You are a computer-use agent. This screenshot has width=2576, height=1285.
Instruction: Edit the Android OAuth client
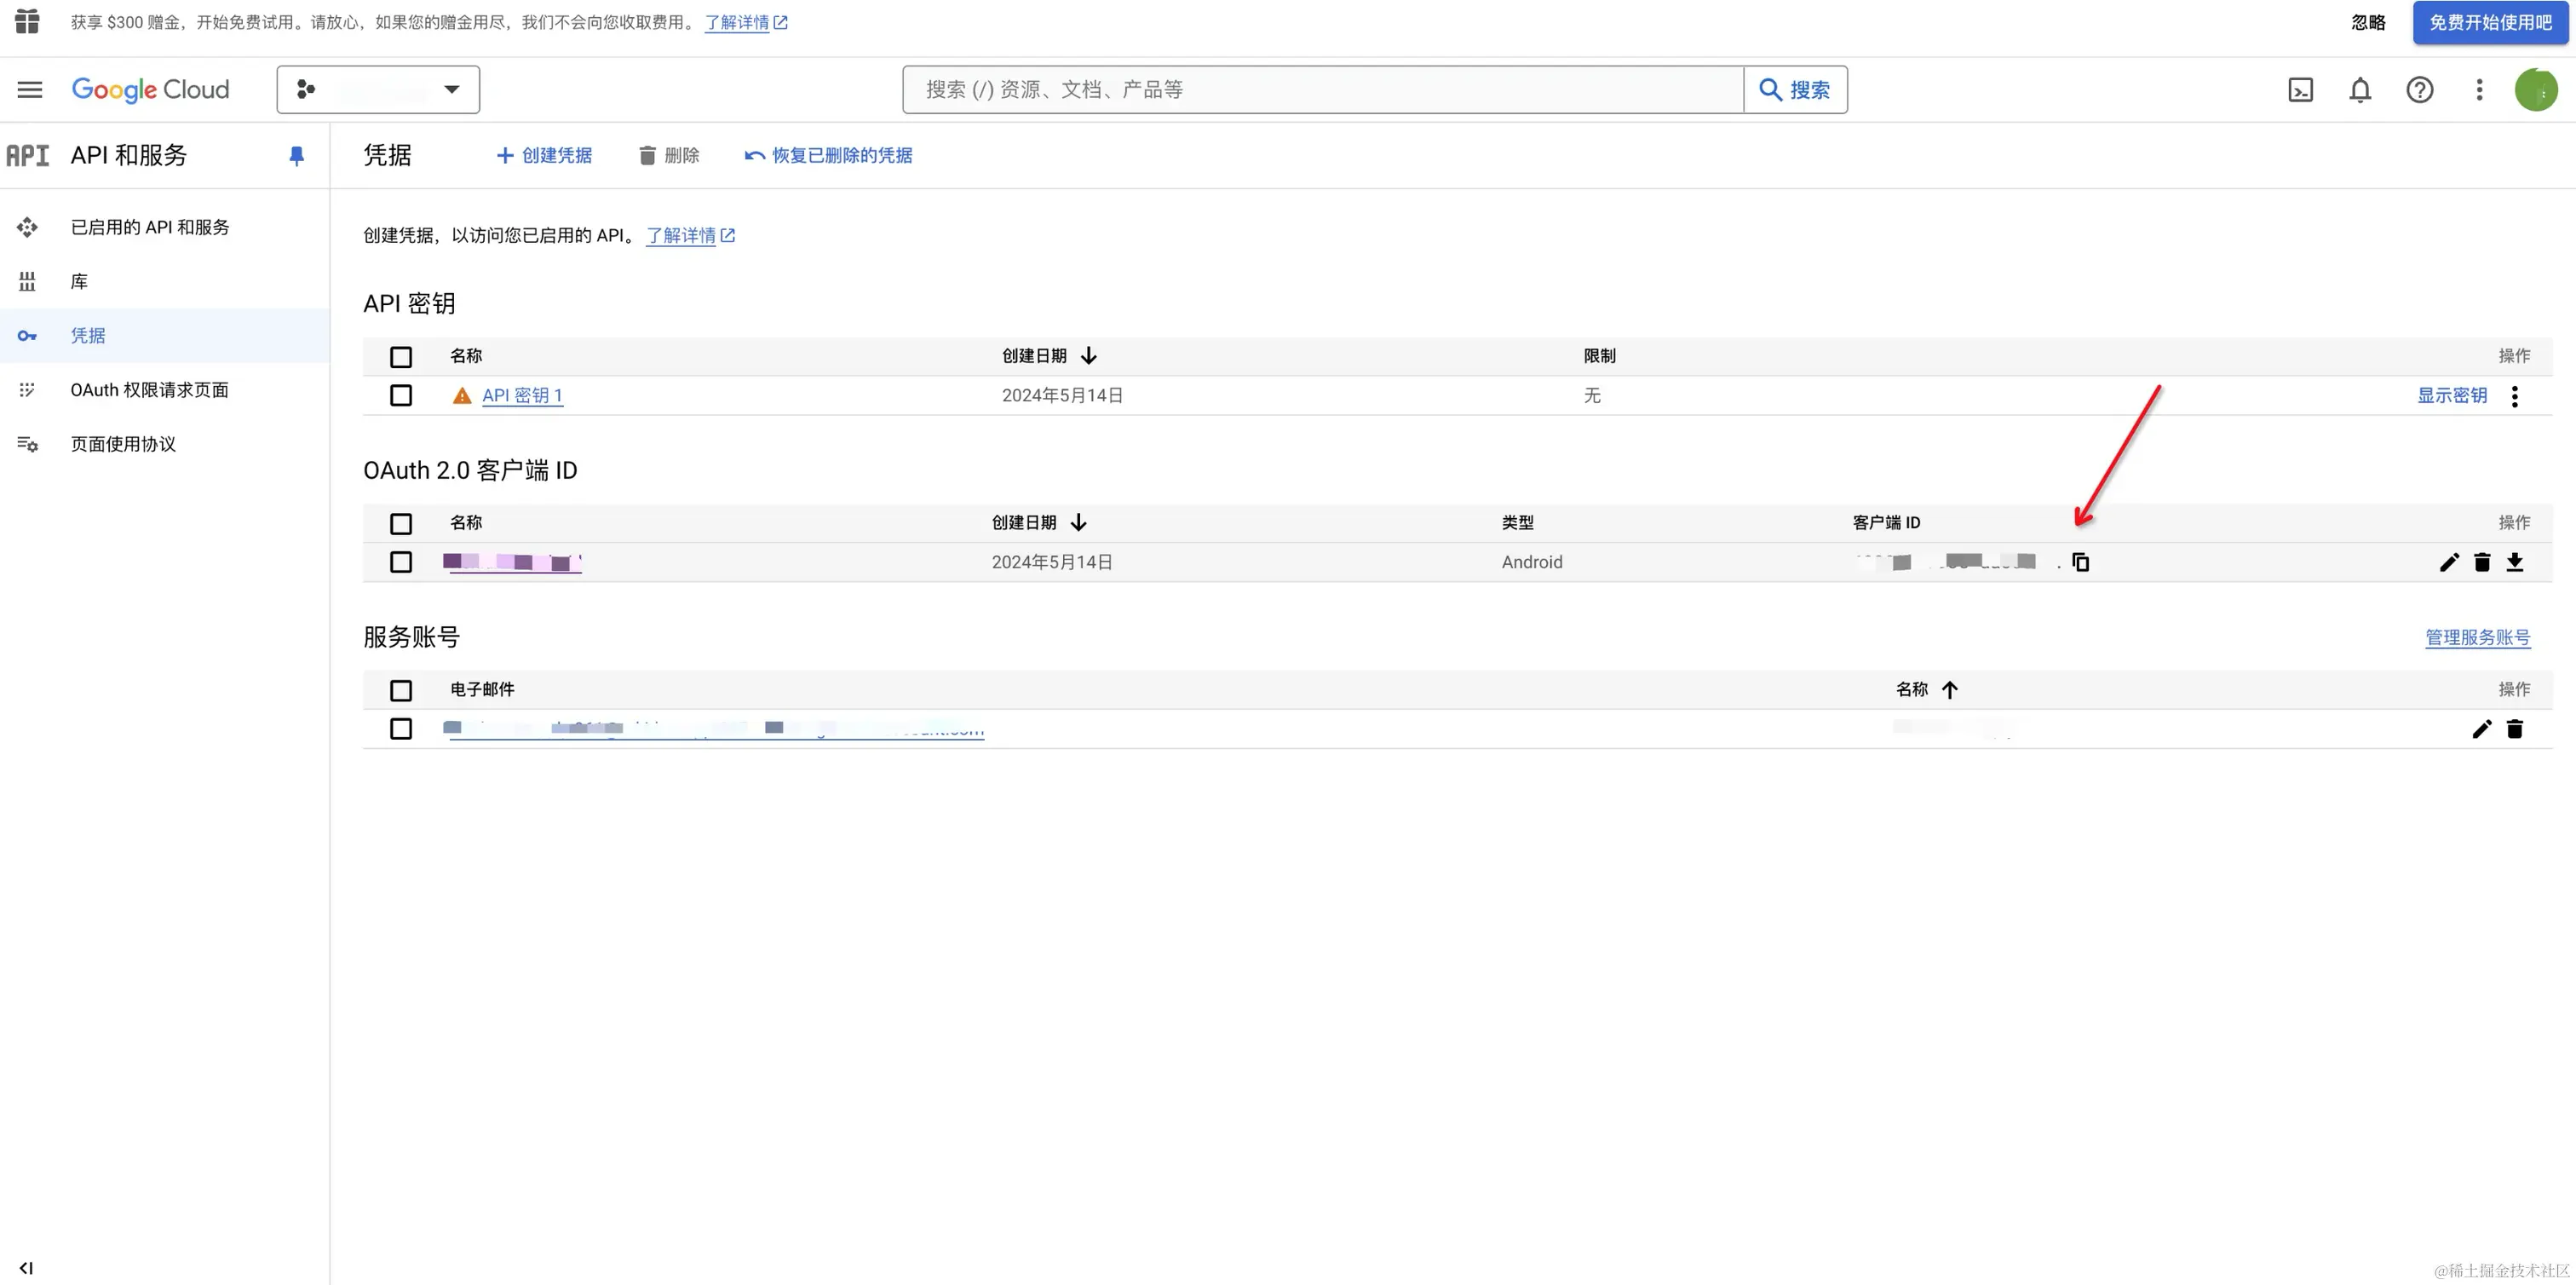[x=2449, y=562]
